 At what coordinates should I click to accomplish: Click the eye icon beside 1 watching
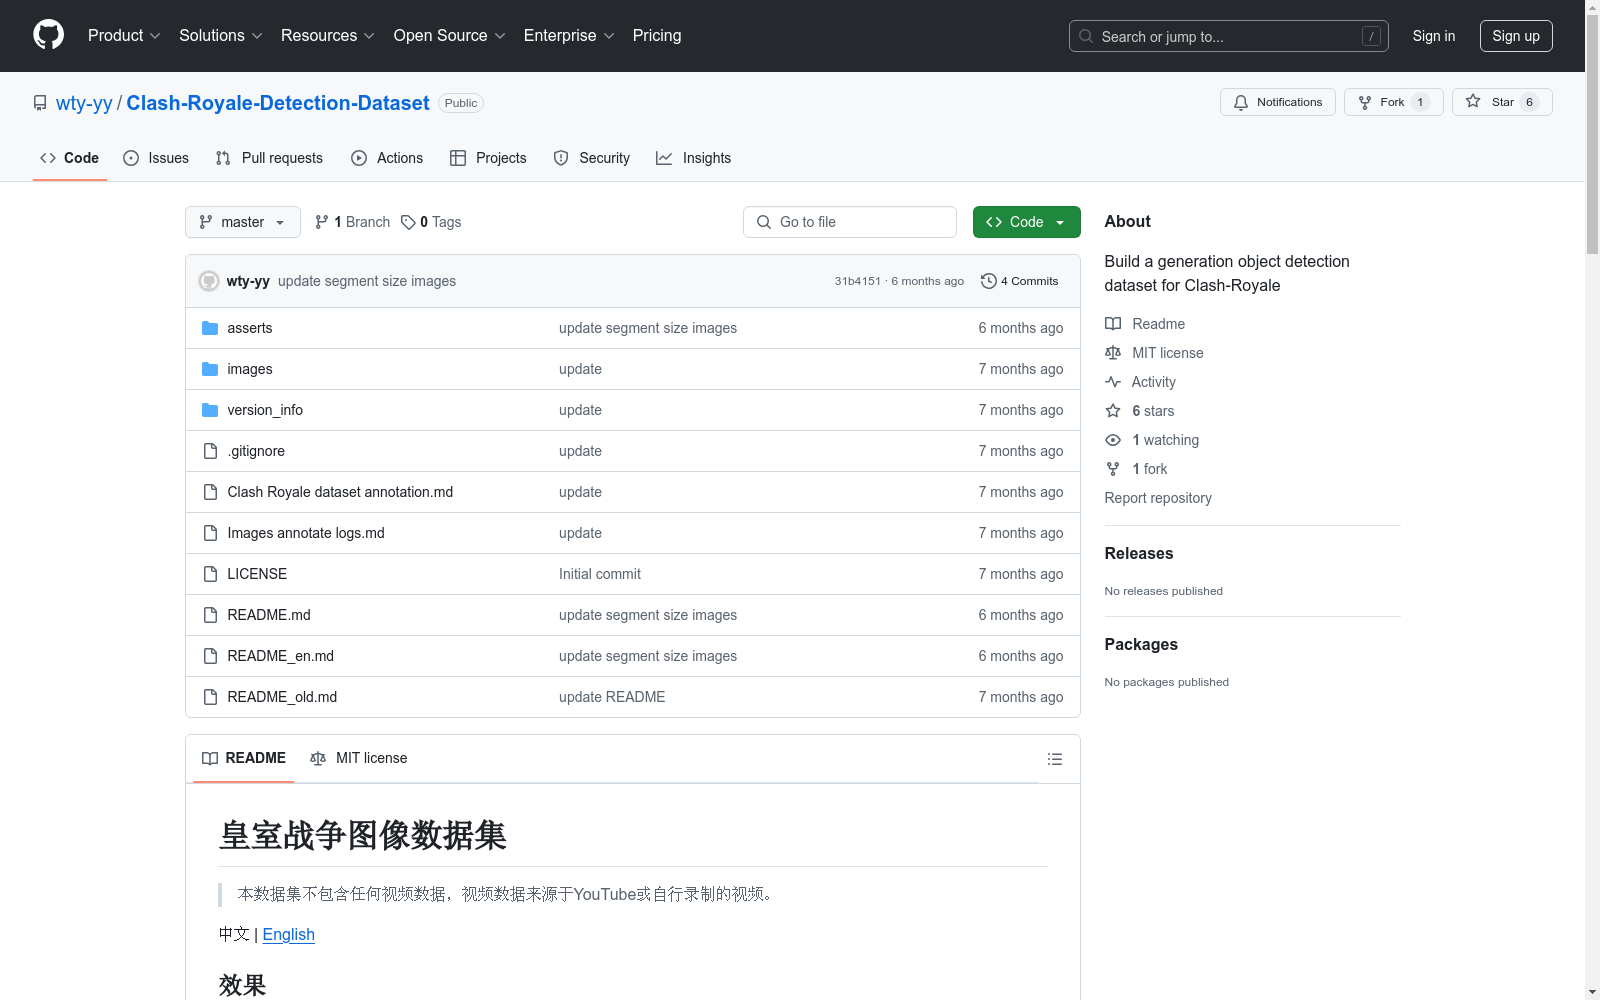tap(1113, 440)
